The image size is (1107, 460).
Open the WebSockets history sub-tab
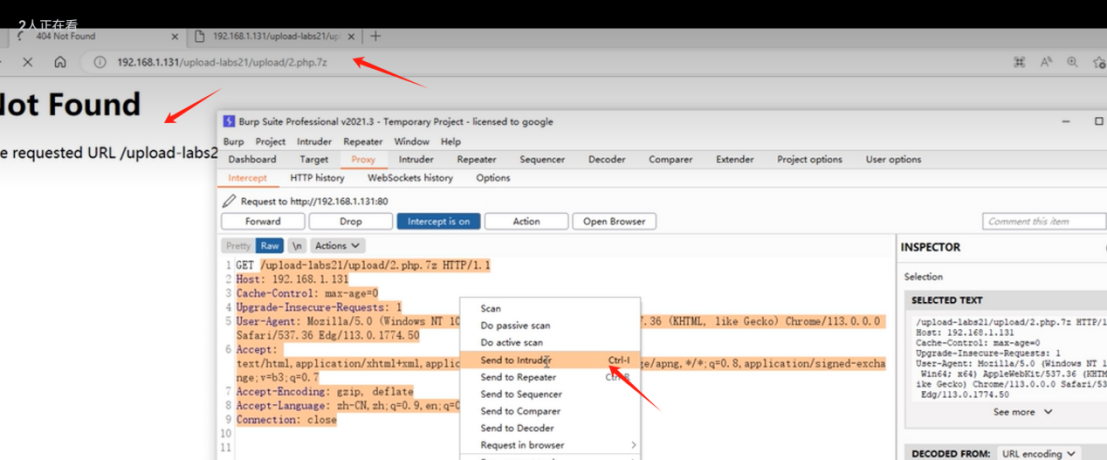click(410, 178)
